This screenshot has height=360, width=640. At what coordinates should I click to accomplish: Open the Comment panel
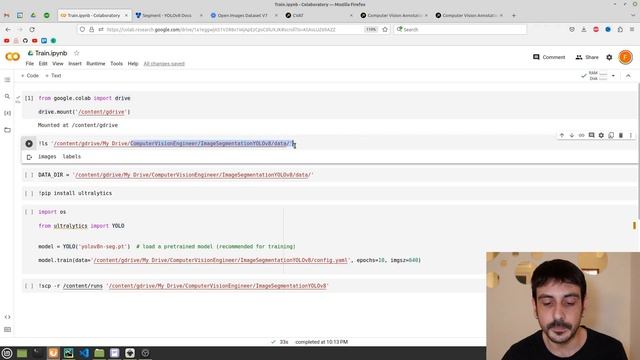(x=549, y=57)
